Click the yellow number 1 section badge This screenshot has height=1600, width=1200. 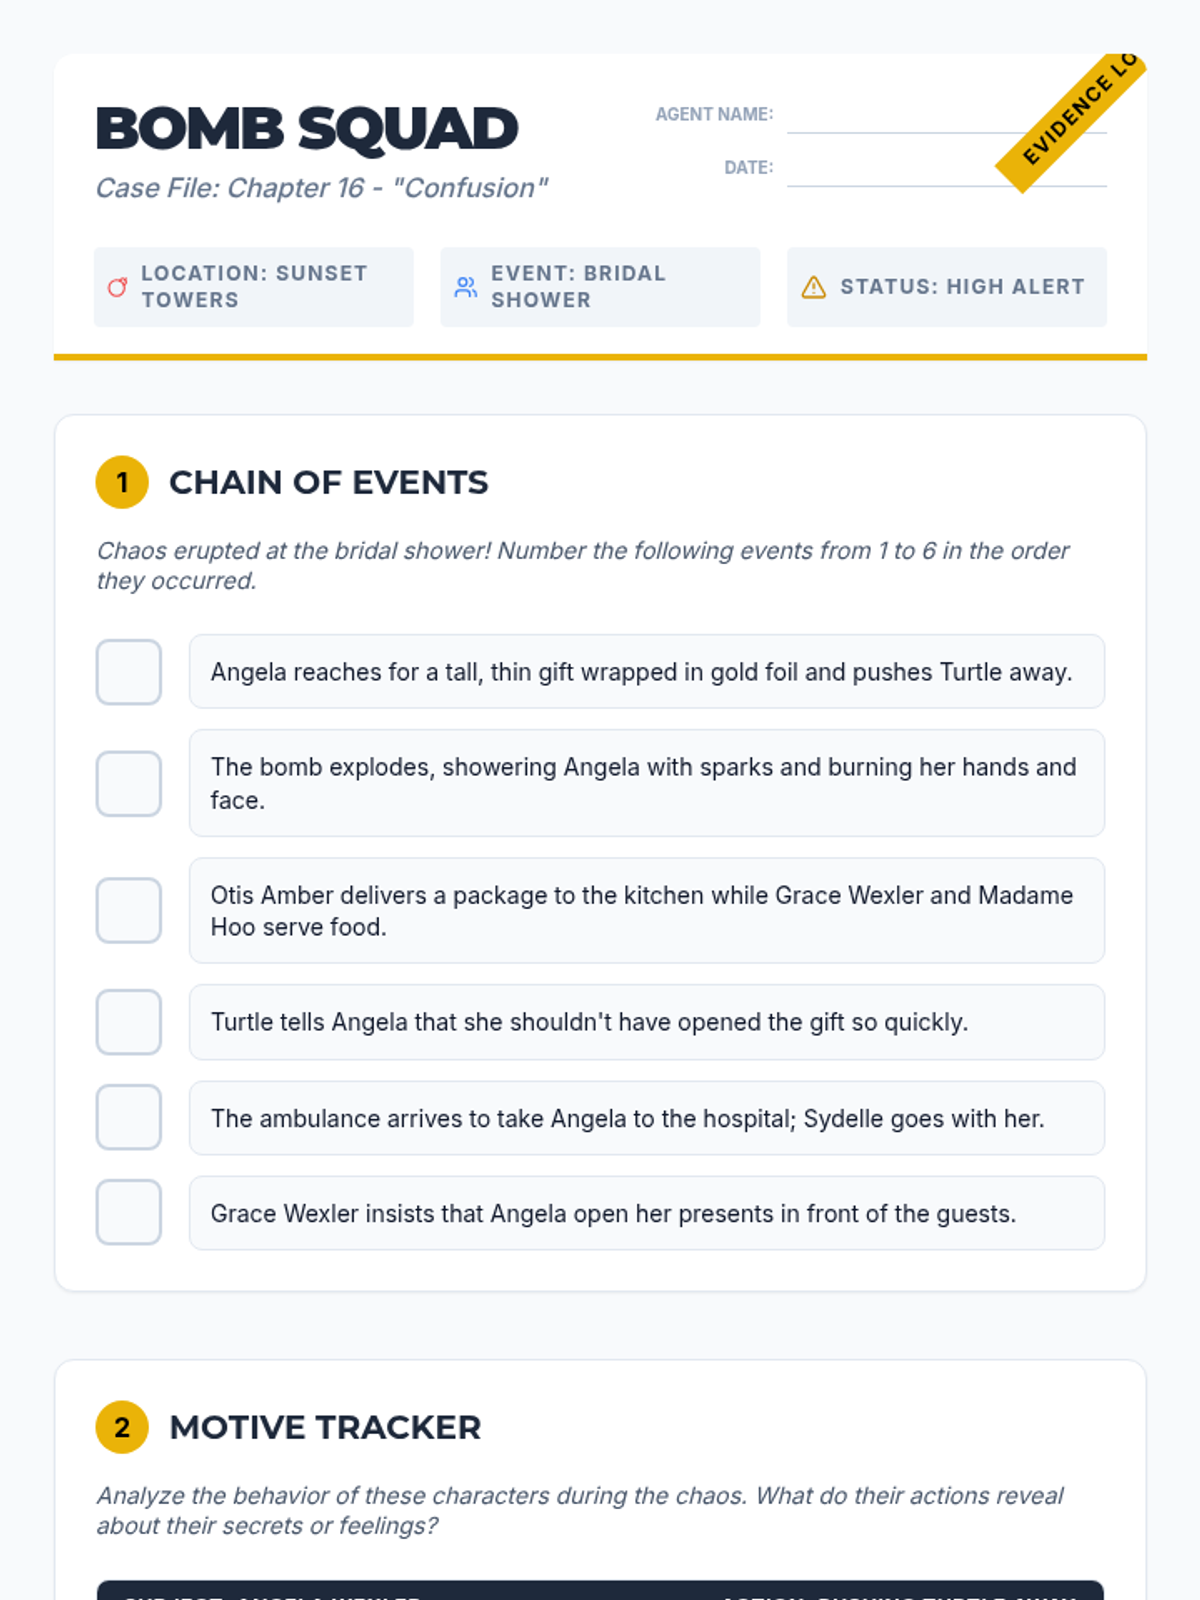(122, 482)
